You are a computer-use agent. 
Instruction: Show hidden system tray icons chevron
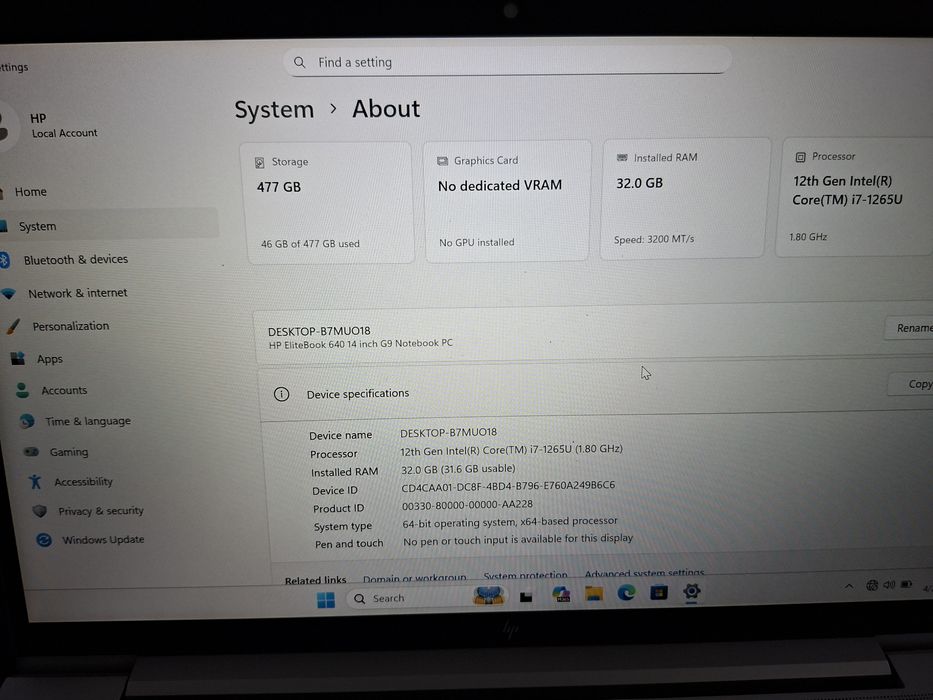coord(849,586)
